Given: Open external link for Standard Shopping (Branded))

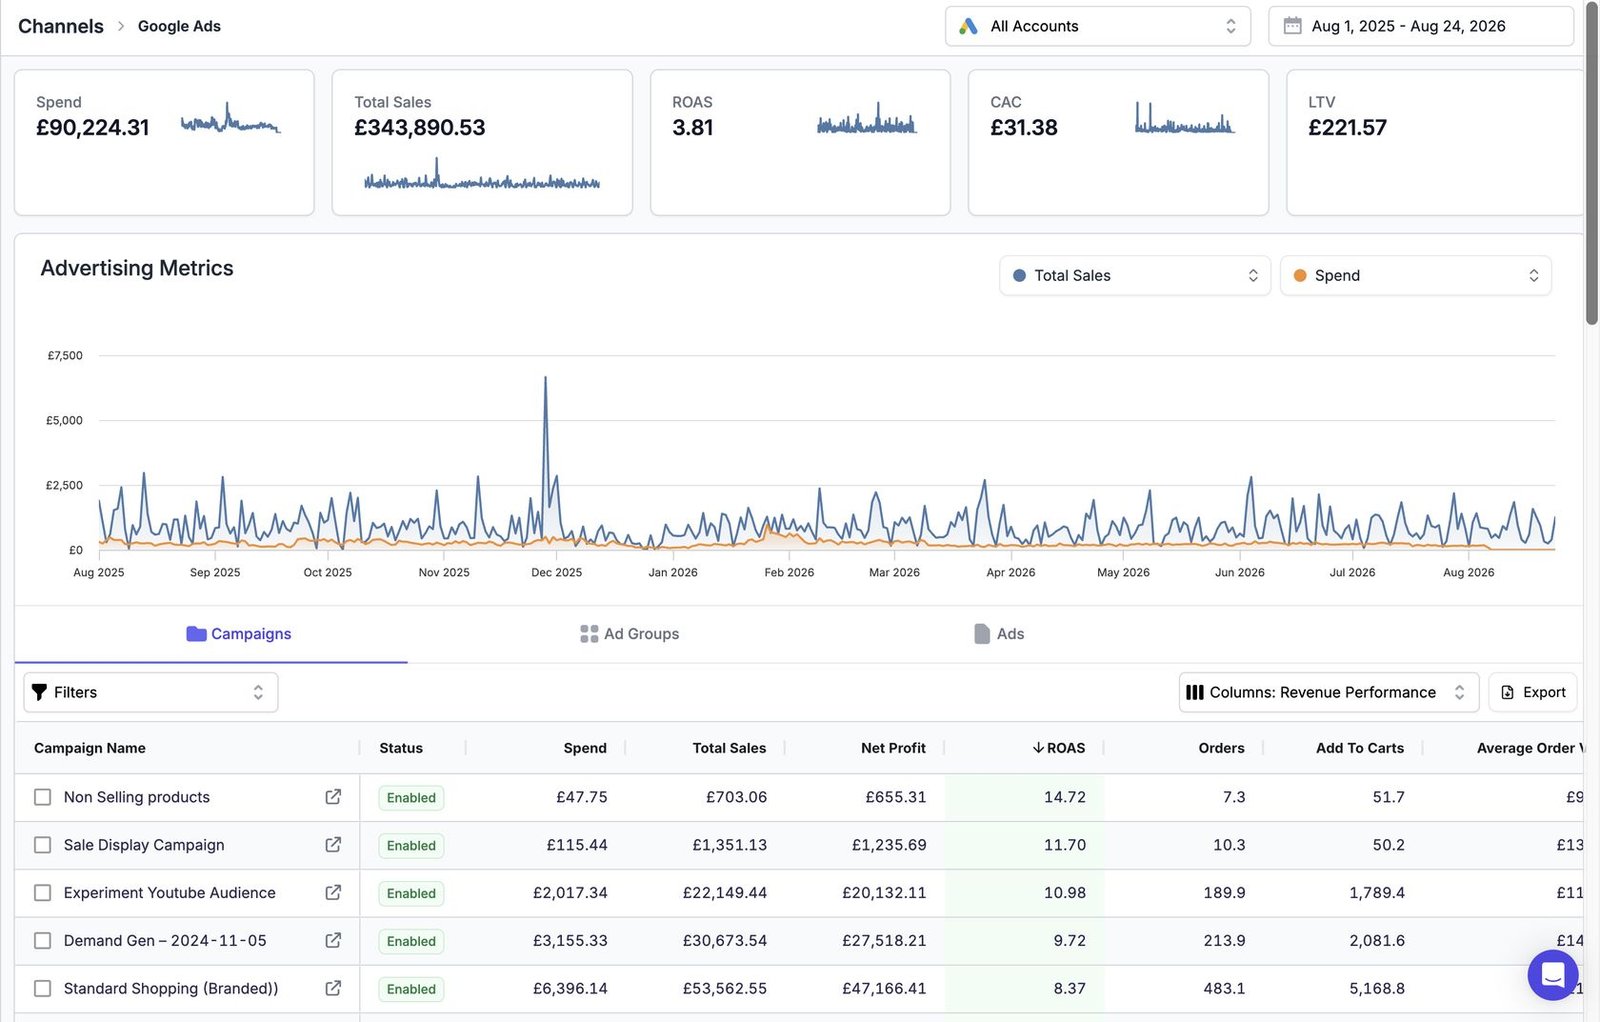Looking at the screenshot, I should (x=333, y=989).
